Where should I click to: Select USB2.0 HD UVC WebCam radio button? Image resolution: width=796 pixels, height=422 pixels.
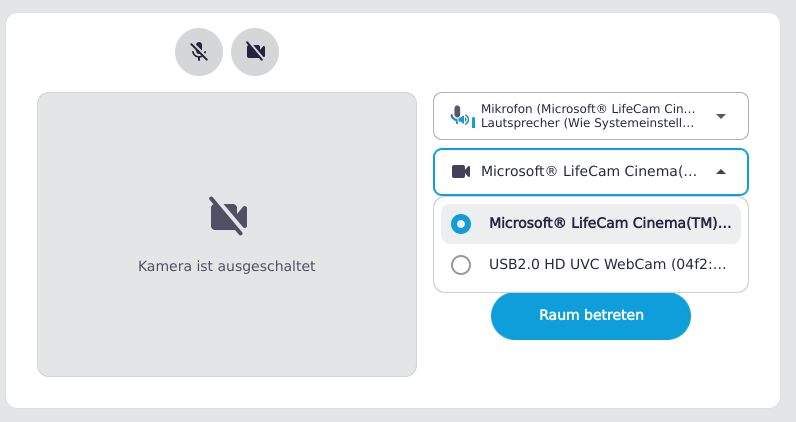point(461,265)
